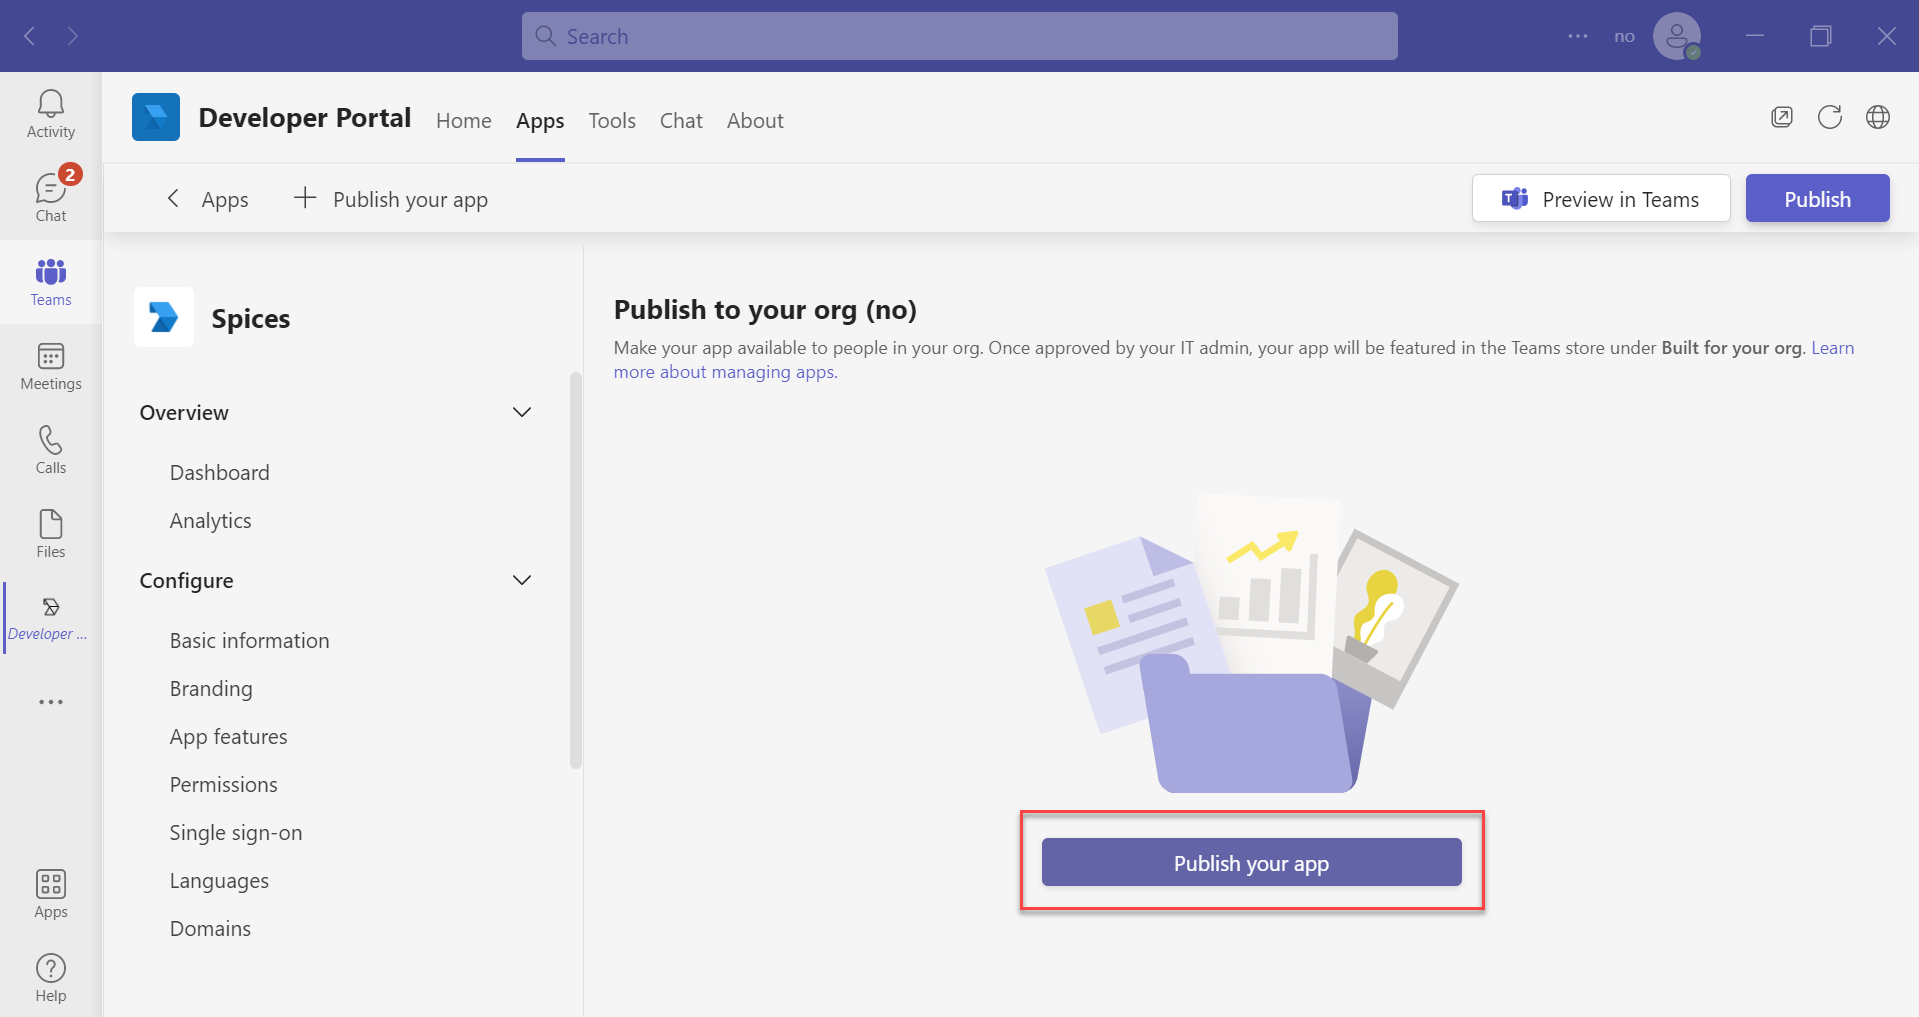Show more apps ellipsis in sidebar
1919x1017 pixels.
coord(51,702)
